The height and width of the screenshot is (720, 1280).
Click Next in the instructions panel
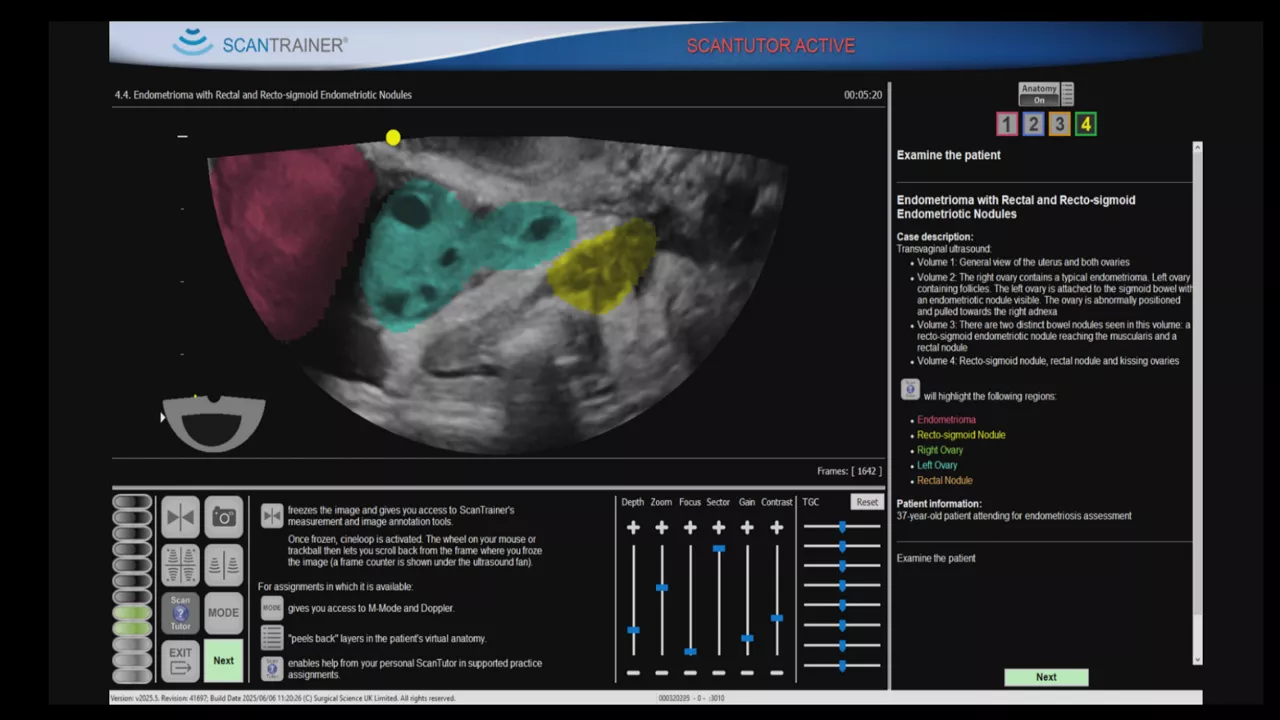pyautogui.click(x=1046, y=677)
